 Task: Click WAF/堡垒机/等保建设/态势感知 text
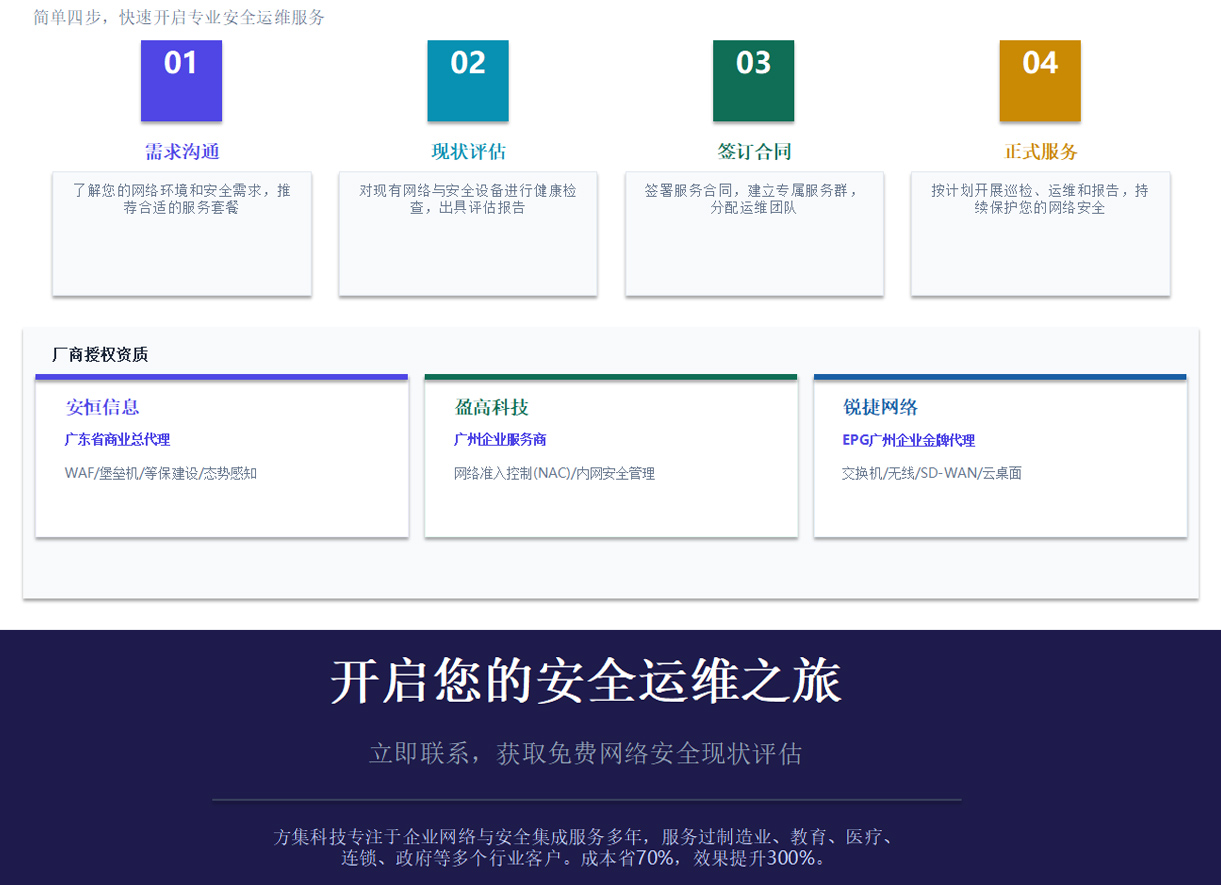[x=161, y=473]
